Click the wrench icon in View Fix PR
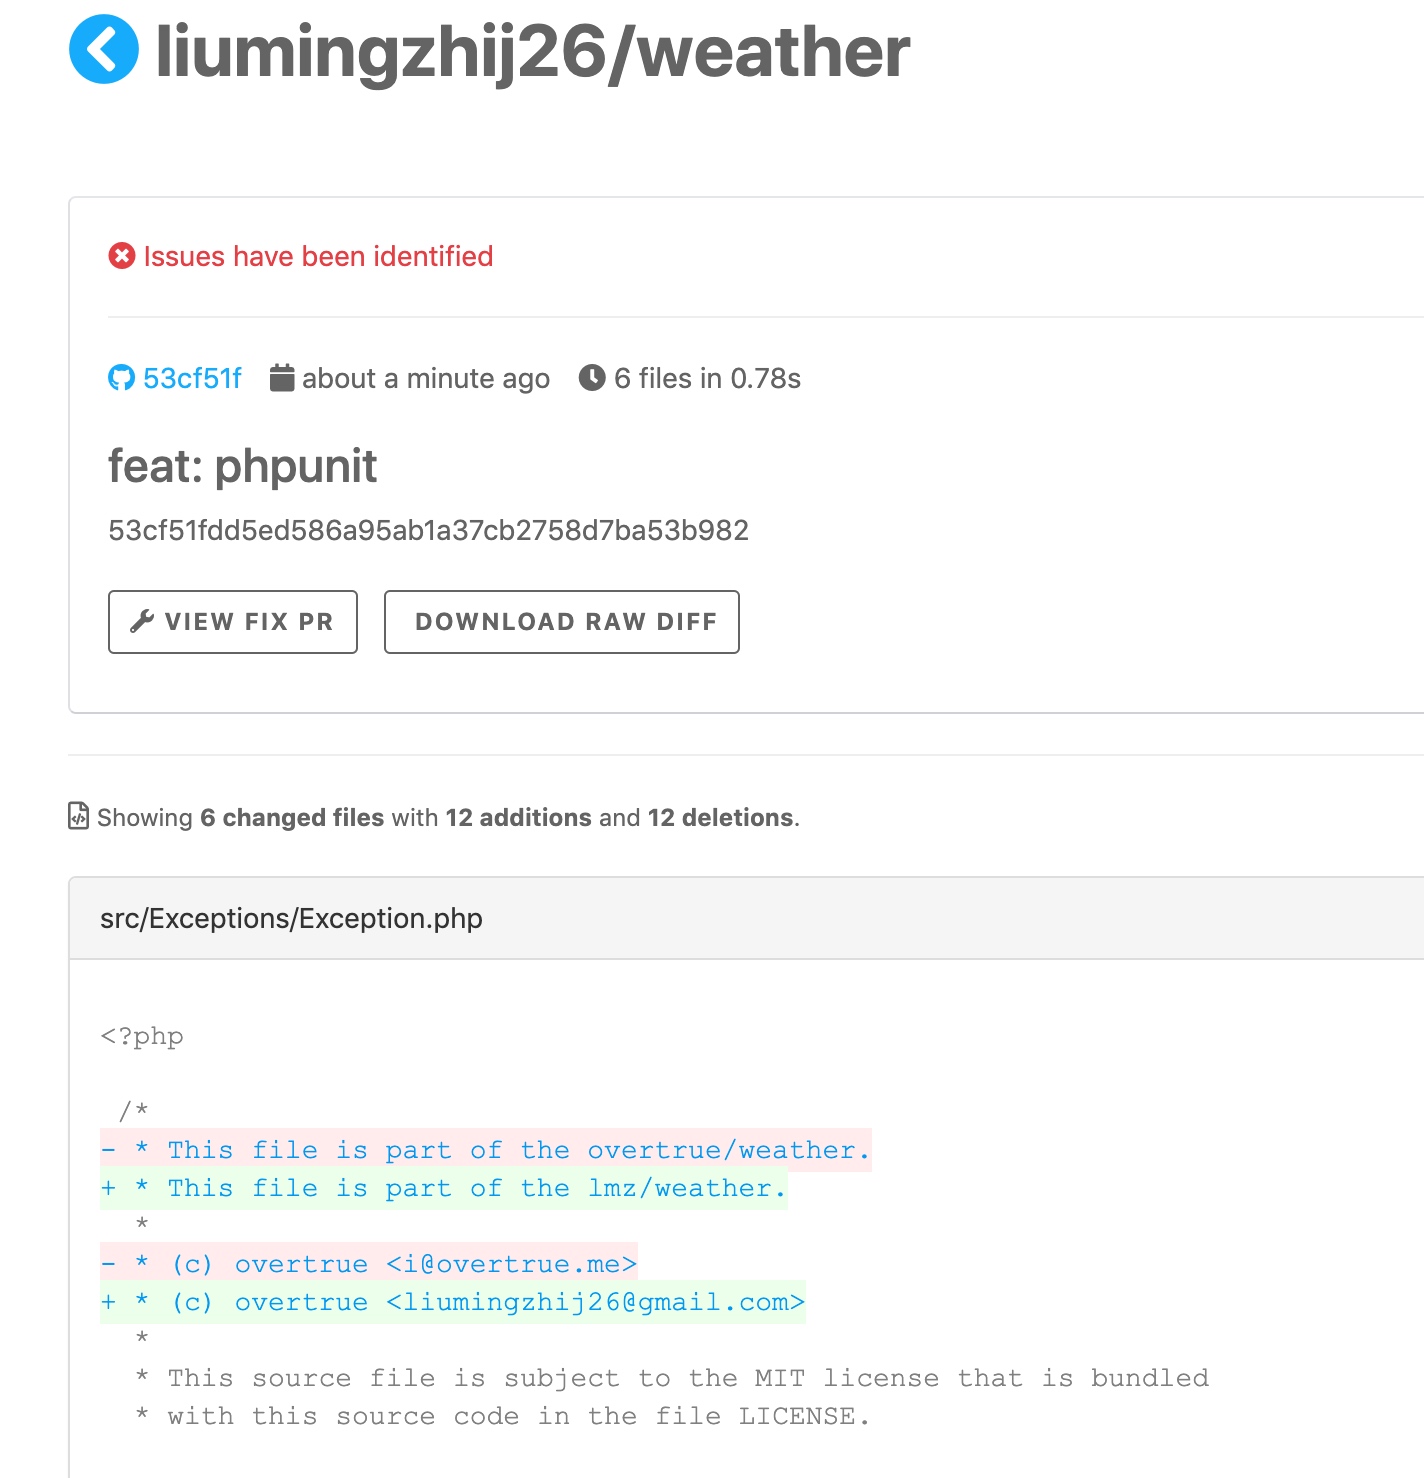 point(142,621)
